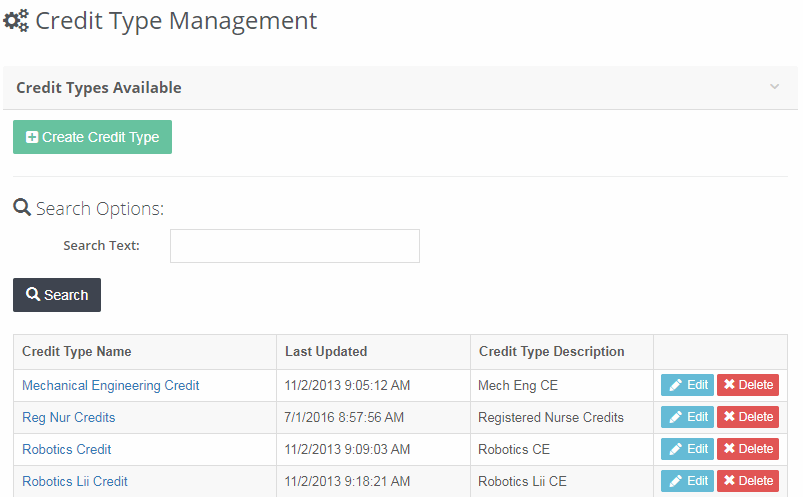This screenshot has height=497, width=803.
Task: Delete the Robotics Credit row
Action: 748,449
